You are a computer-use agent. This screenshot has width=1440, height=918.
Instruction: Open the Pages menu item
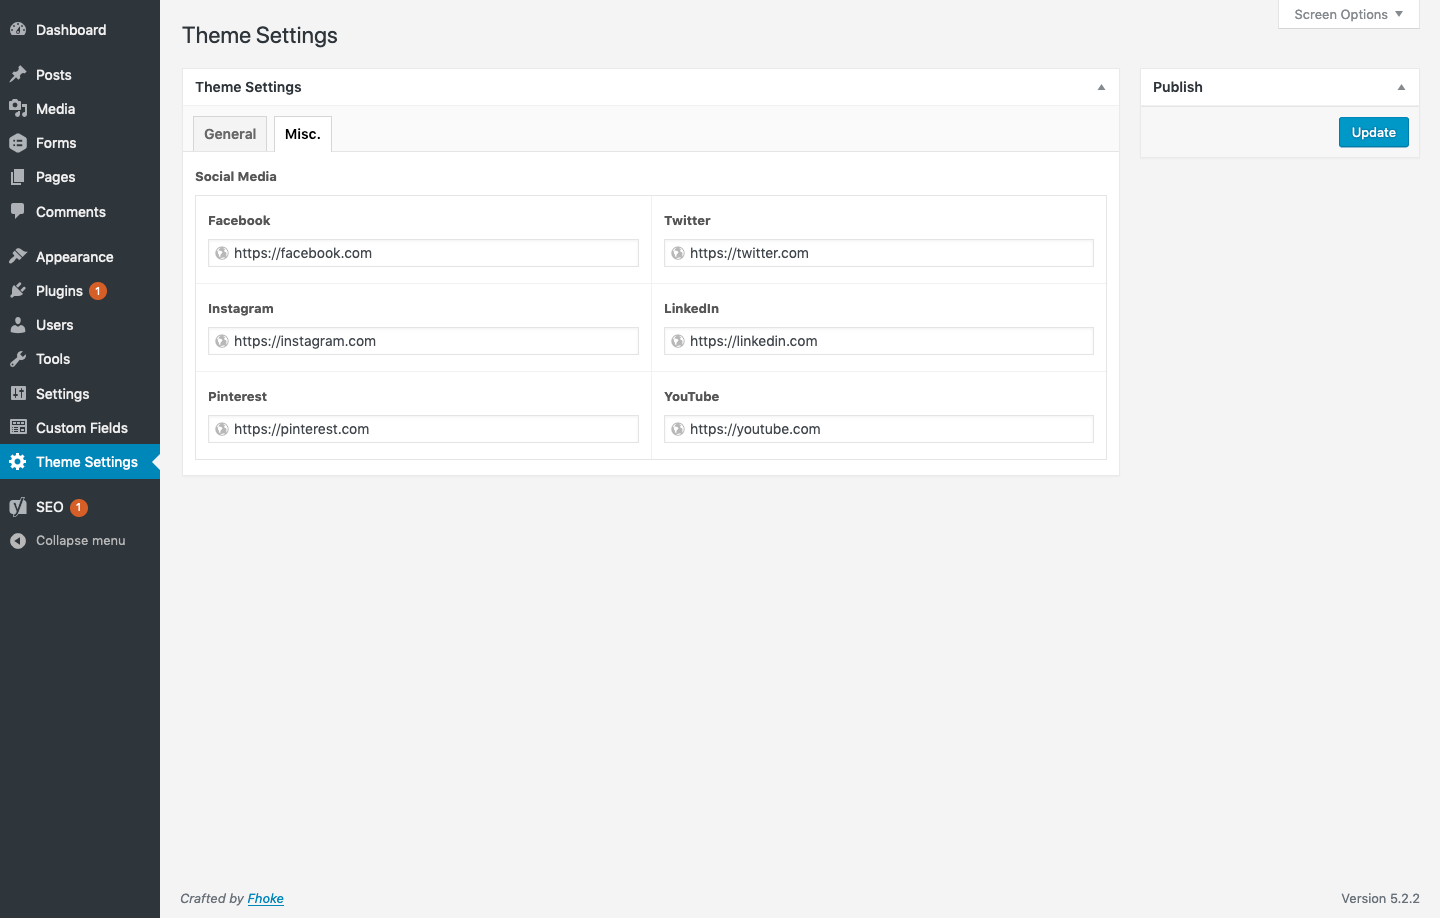tap(80, 177)
